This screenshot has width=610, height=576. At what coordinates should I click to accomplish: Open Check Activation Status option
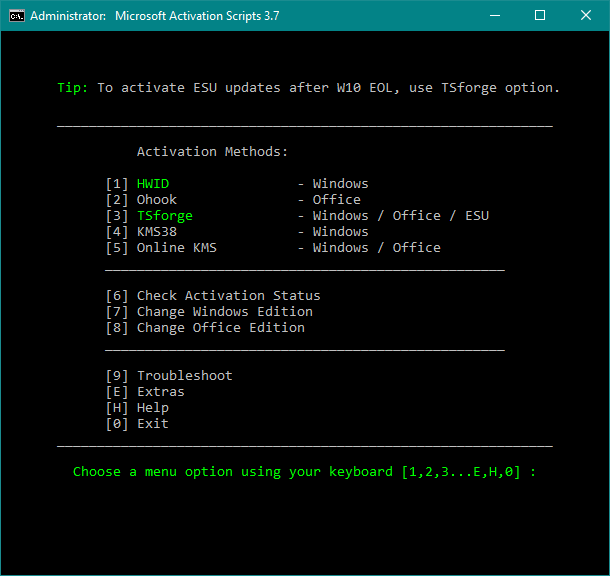228,296
